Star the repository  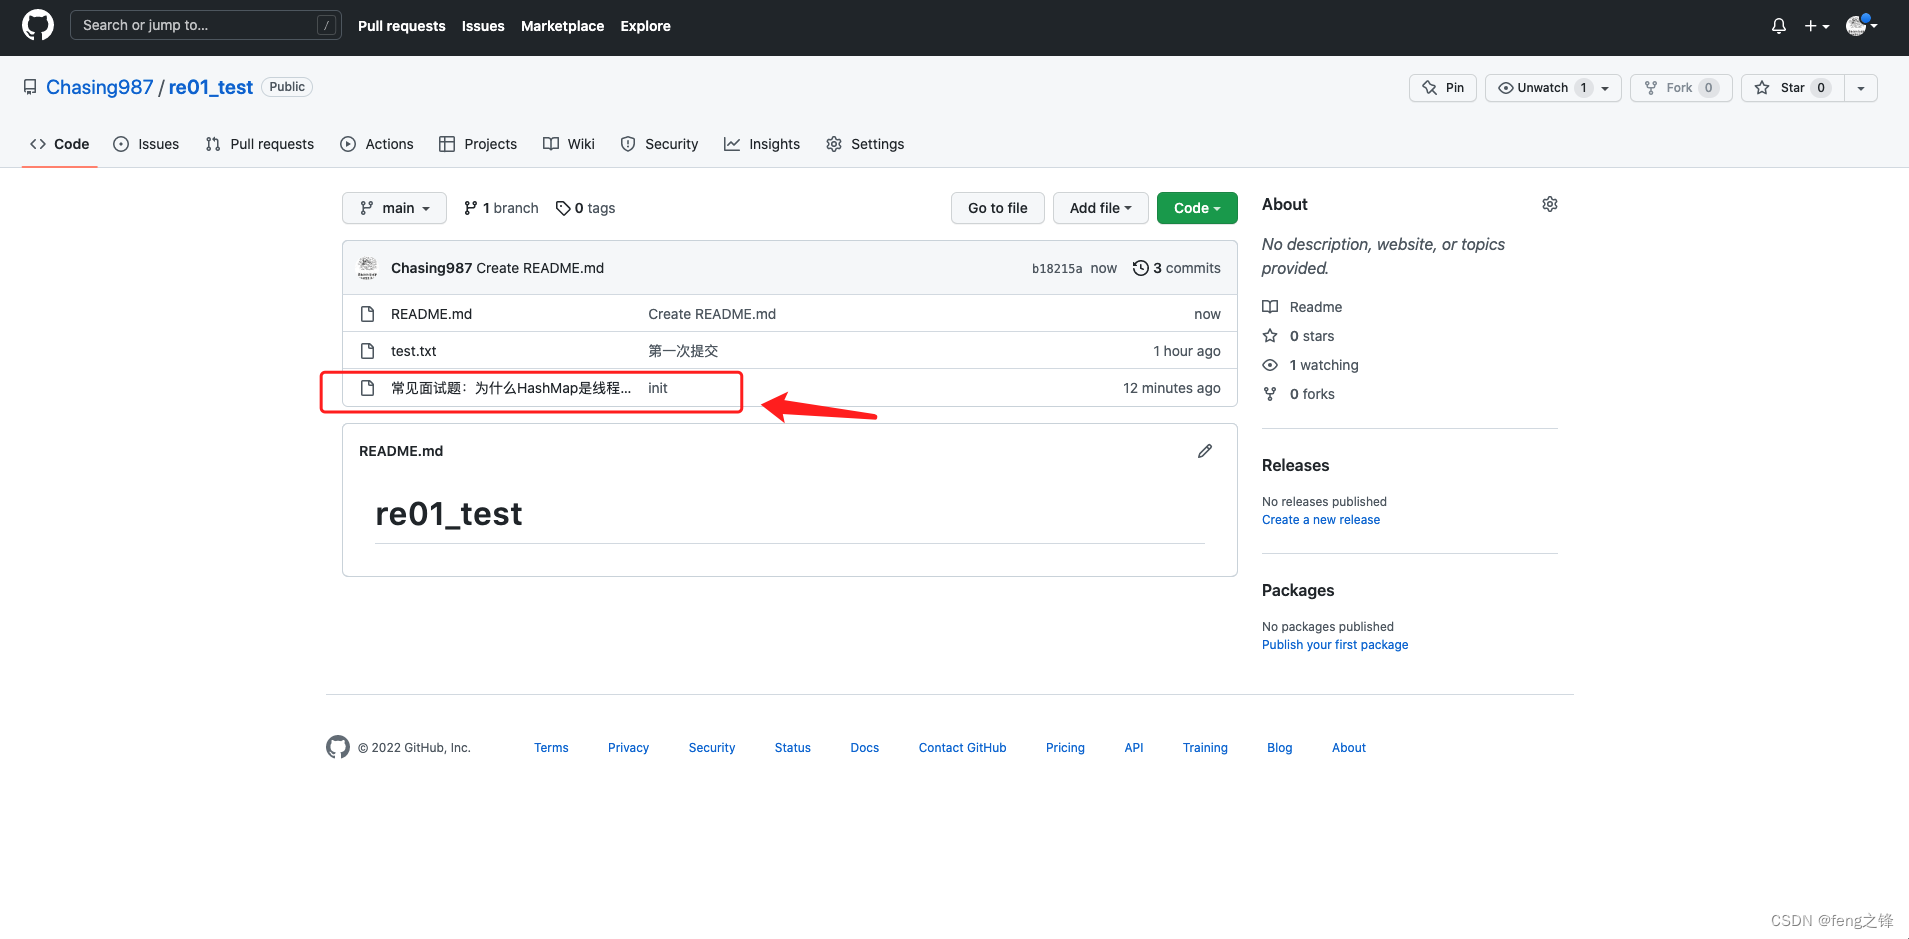[1792, 88]
